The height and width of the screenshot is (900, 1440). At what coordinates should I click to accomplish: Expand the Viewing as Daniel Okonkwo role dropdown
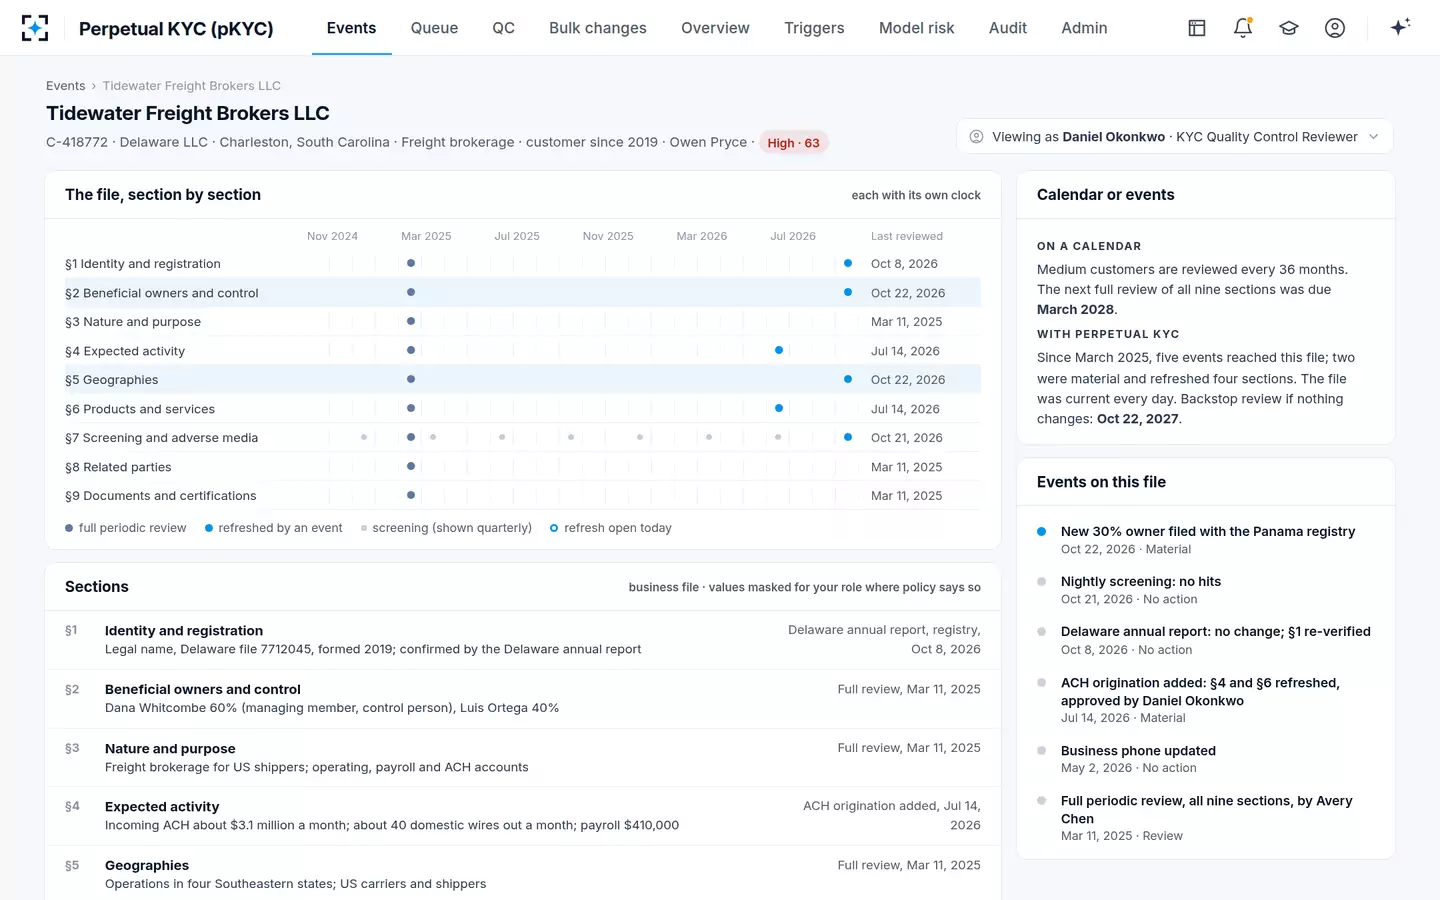[1175, 137]
